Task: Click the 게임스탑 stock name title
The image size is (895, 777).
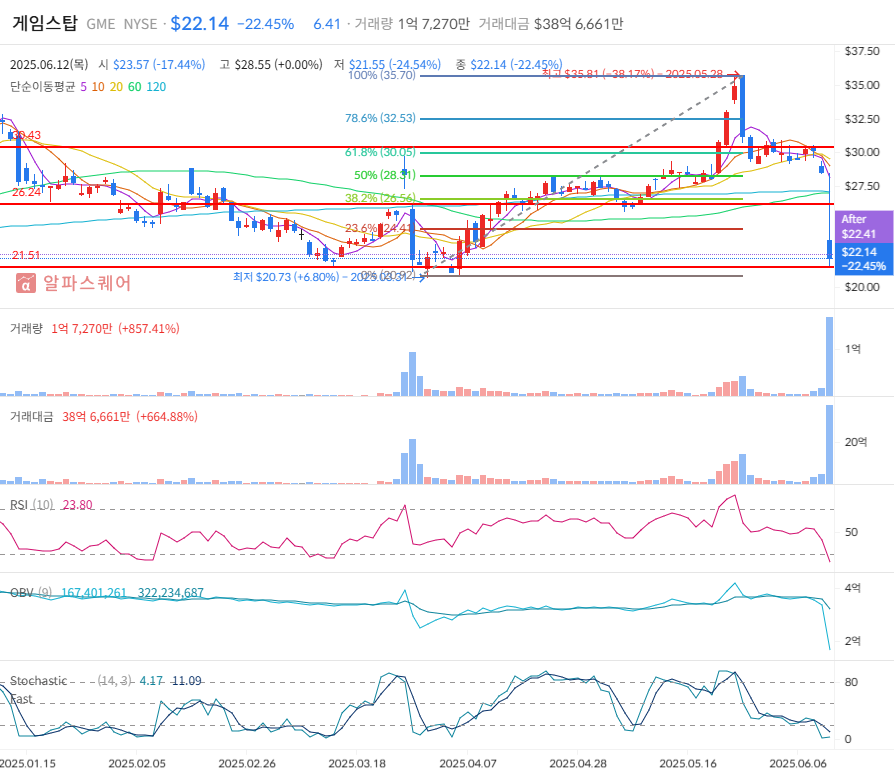Action: pyautogui.click(x=45, y=23)
